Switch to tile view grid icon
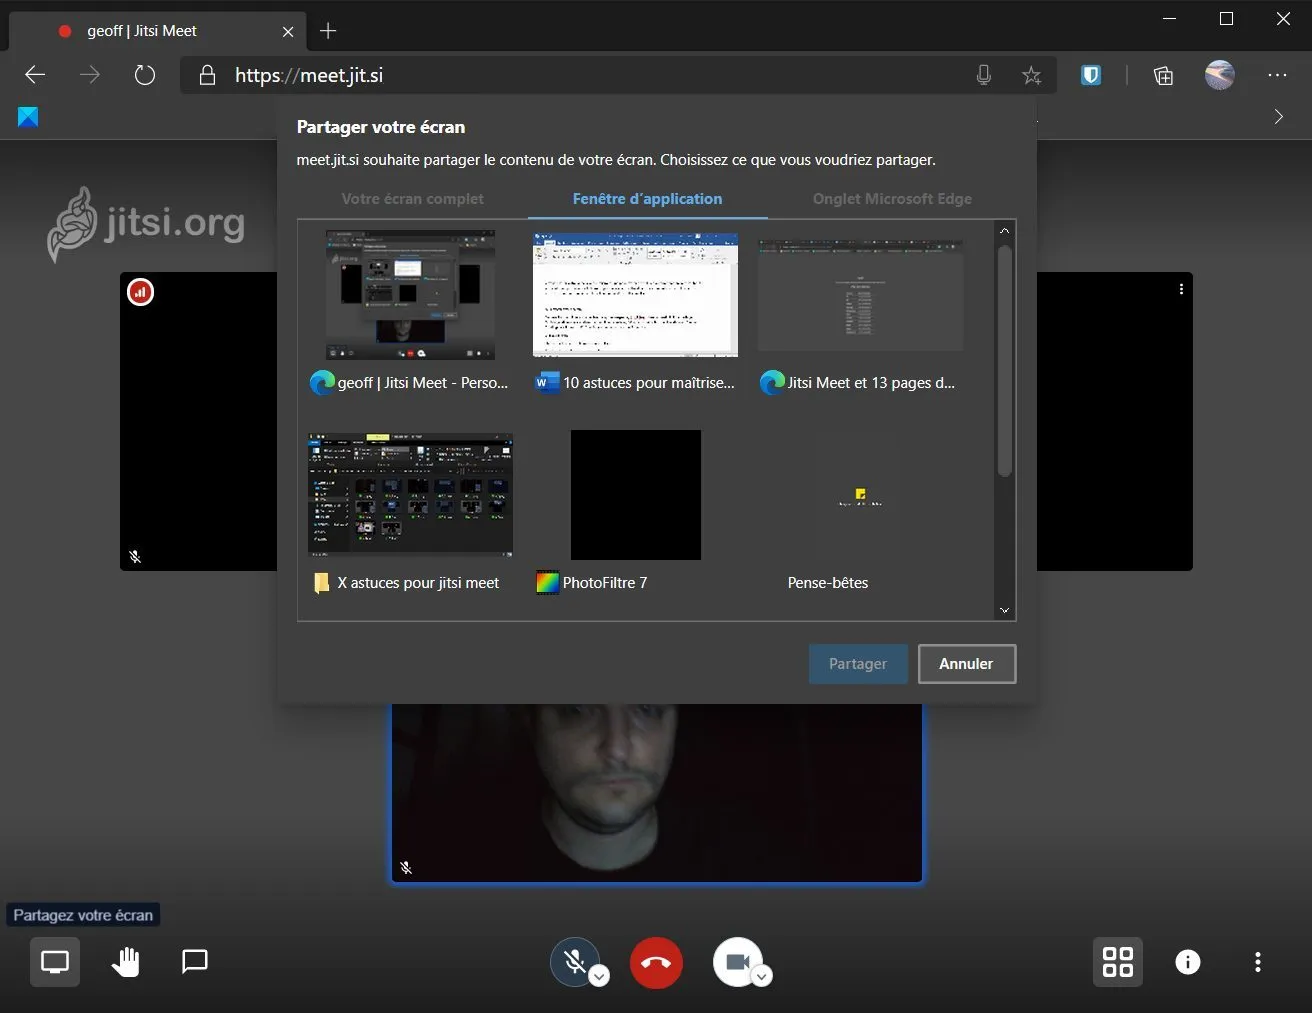 [1117, 962]
